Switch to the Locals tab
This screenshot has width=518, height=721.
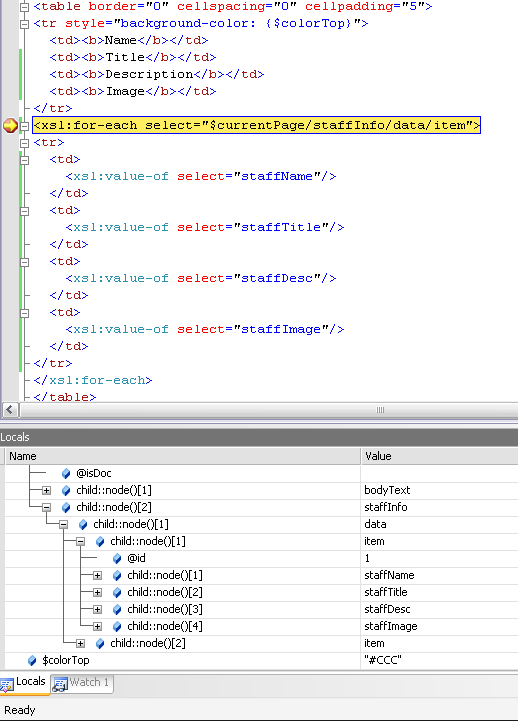24,684
